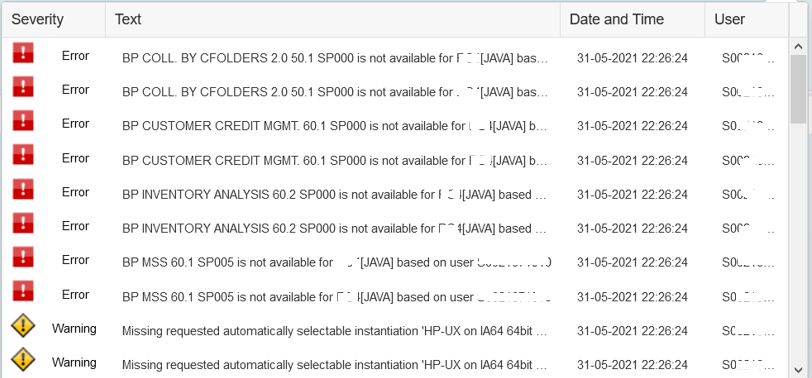Select error icon of first CUSTOMER CREDIT MGMT row
The image size is (812, 378).
coord(23,121)
